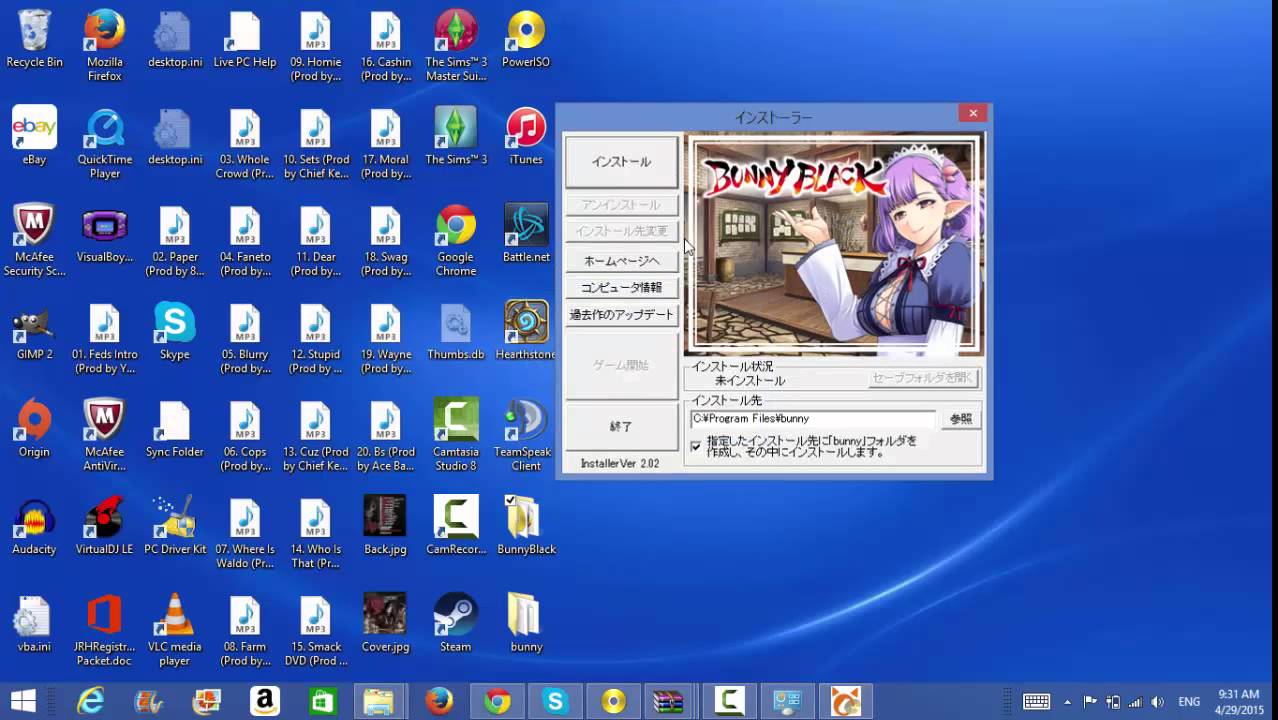Select the Camtasia Studio 8 icon

coord(455,435)
